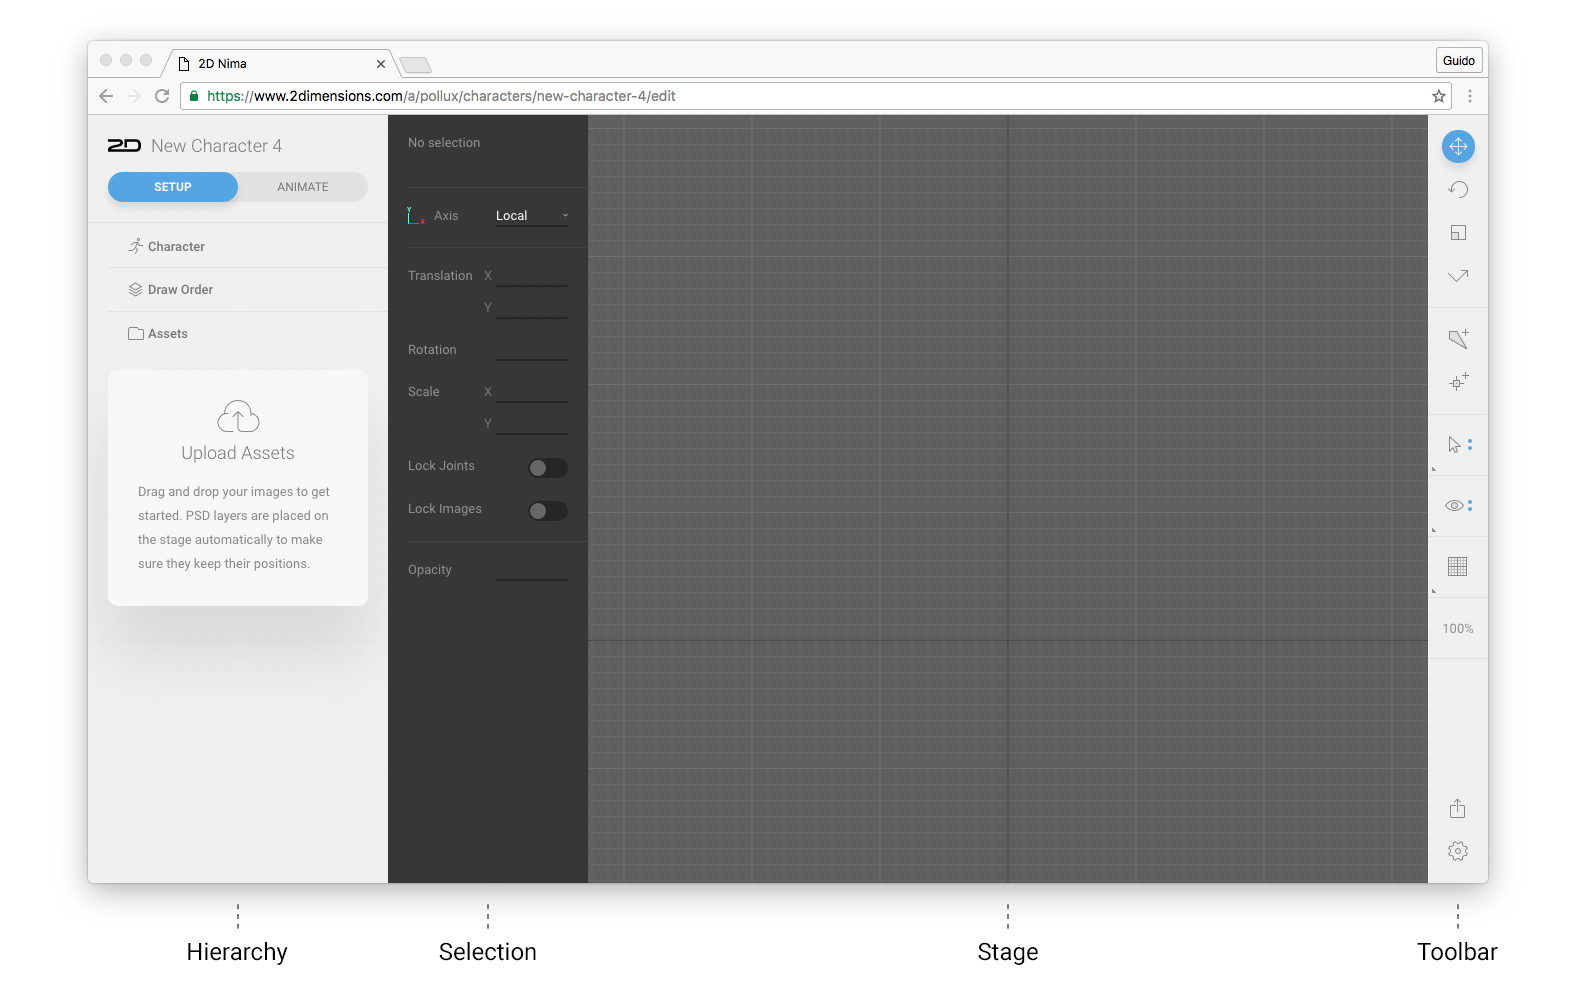1576x993 pixels.
Task: Open a new browser tab
Action: point(415,65)
